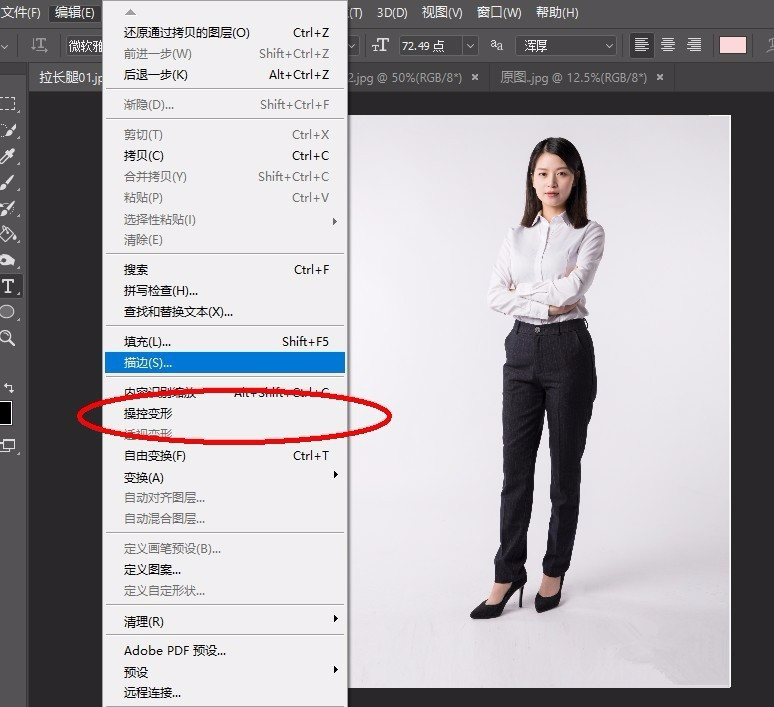Choose 操控变形 from the Edit menu
The width and height of the screenshot is (774, 707).
(x=148, y=413)
